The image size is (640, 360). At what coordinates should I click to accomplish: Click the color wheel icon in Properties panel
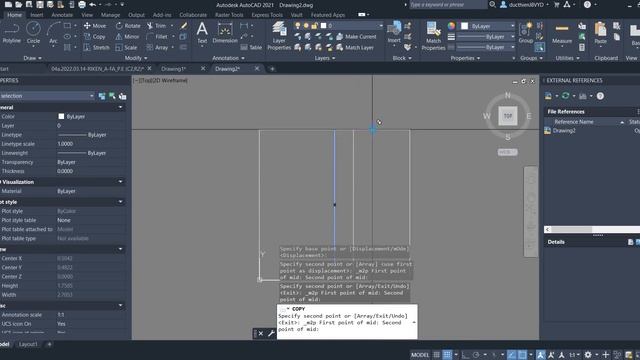[451, 26]
